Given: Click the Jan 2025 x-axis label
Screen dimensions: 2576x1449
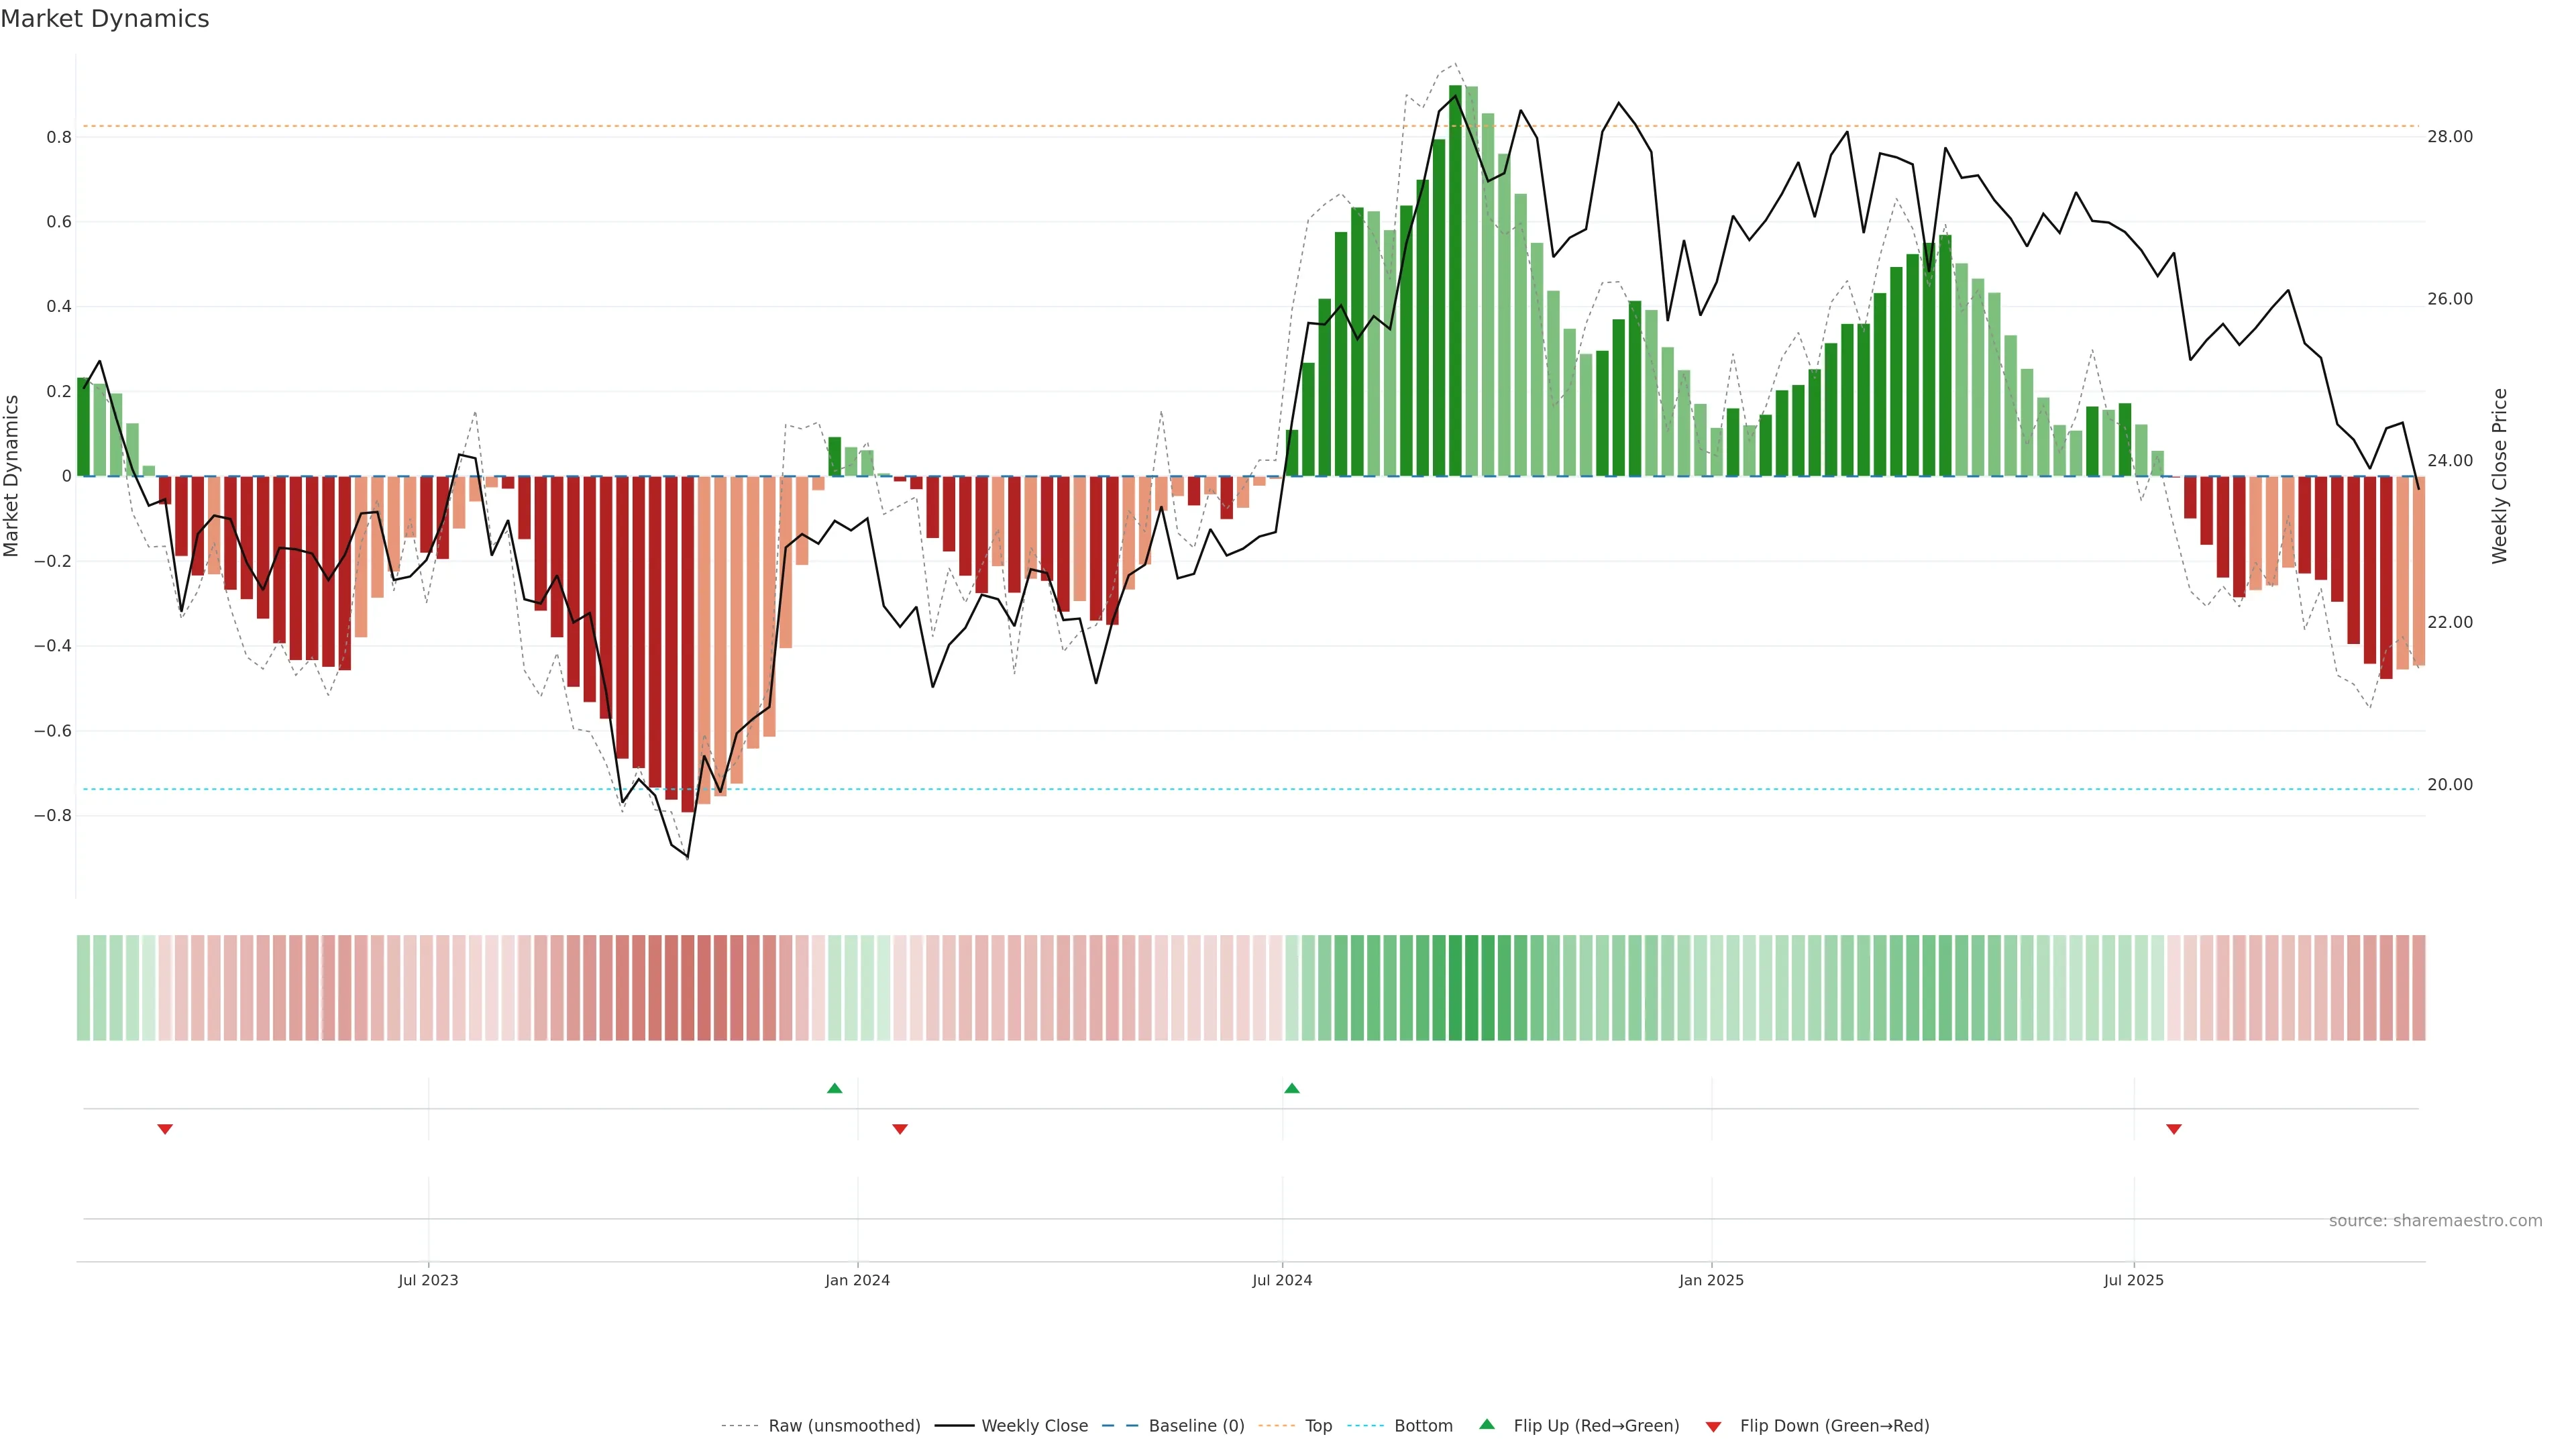Looking at the screenshot, I should pos(1711,1280).
